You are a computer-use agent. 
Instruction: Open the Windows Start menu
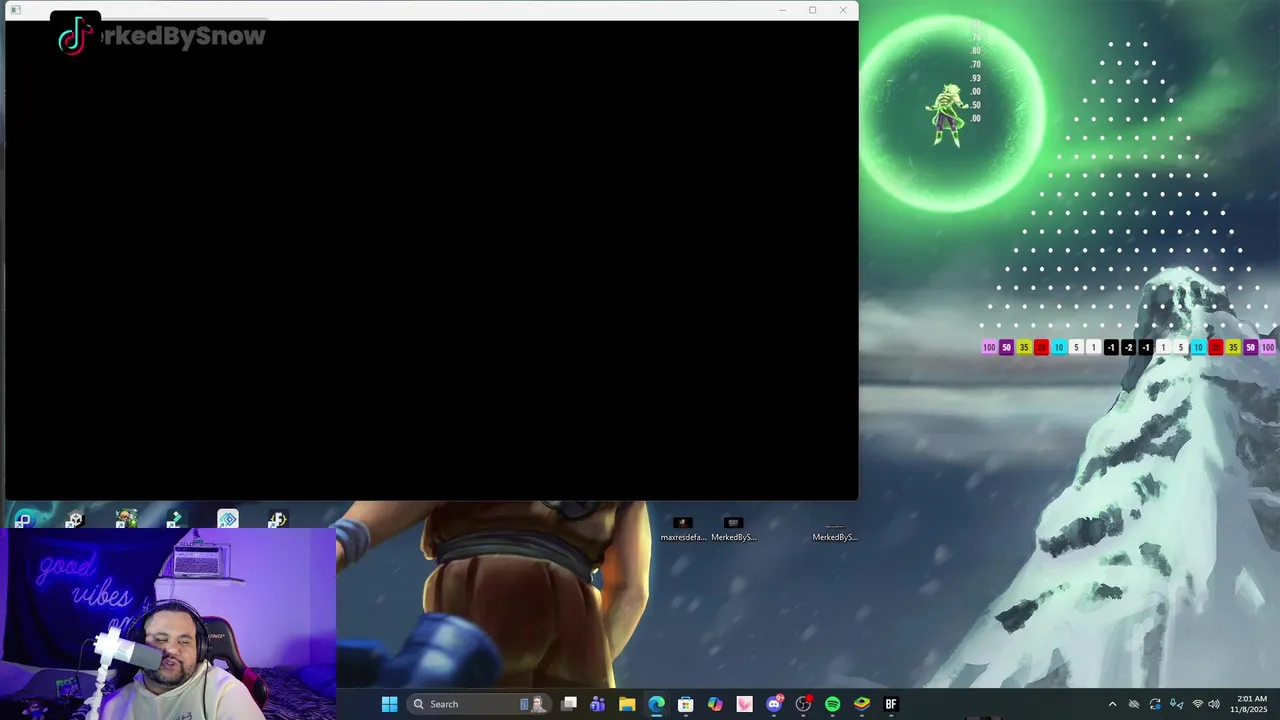coord(389,704)
